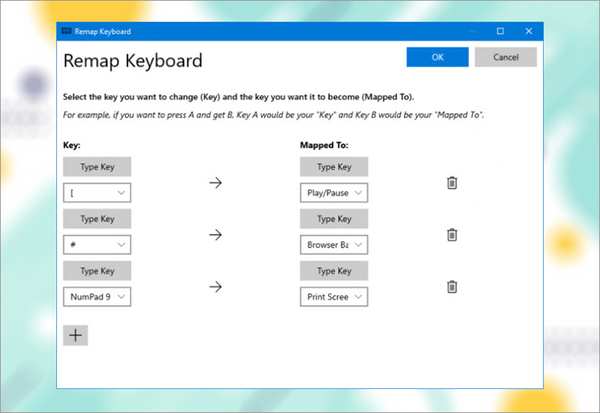Open the NumPad 9 key dropdown

point(97,297)
